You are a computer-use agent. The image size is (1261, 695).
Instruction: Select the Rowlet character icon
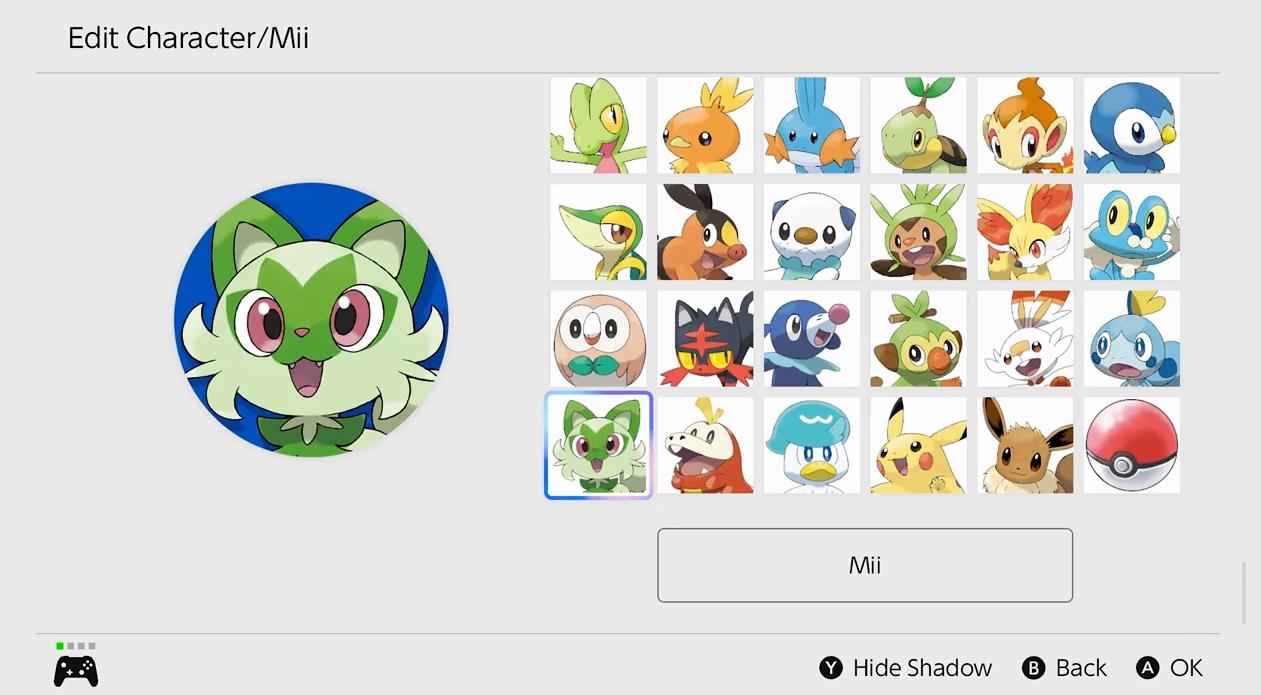click(x=598, y=339)
